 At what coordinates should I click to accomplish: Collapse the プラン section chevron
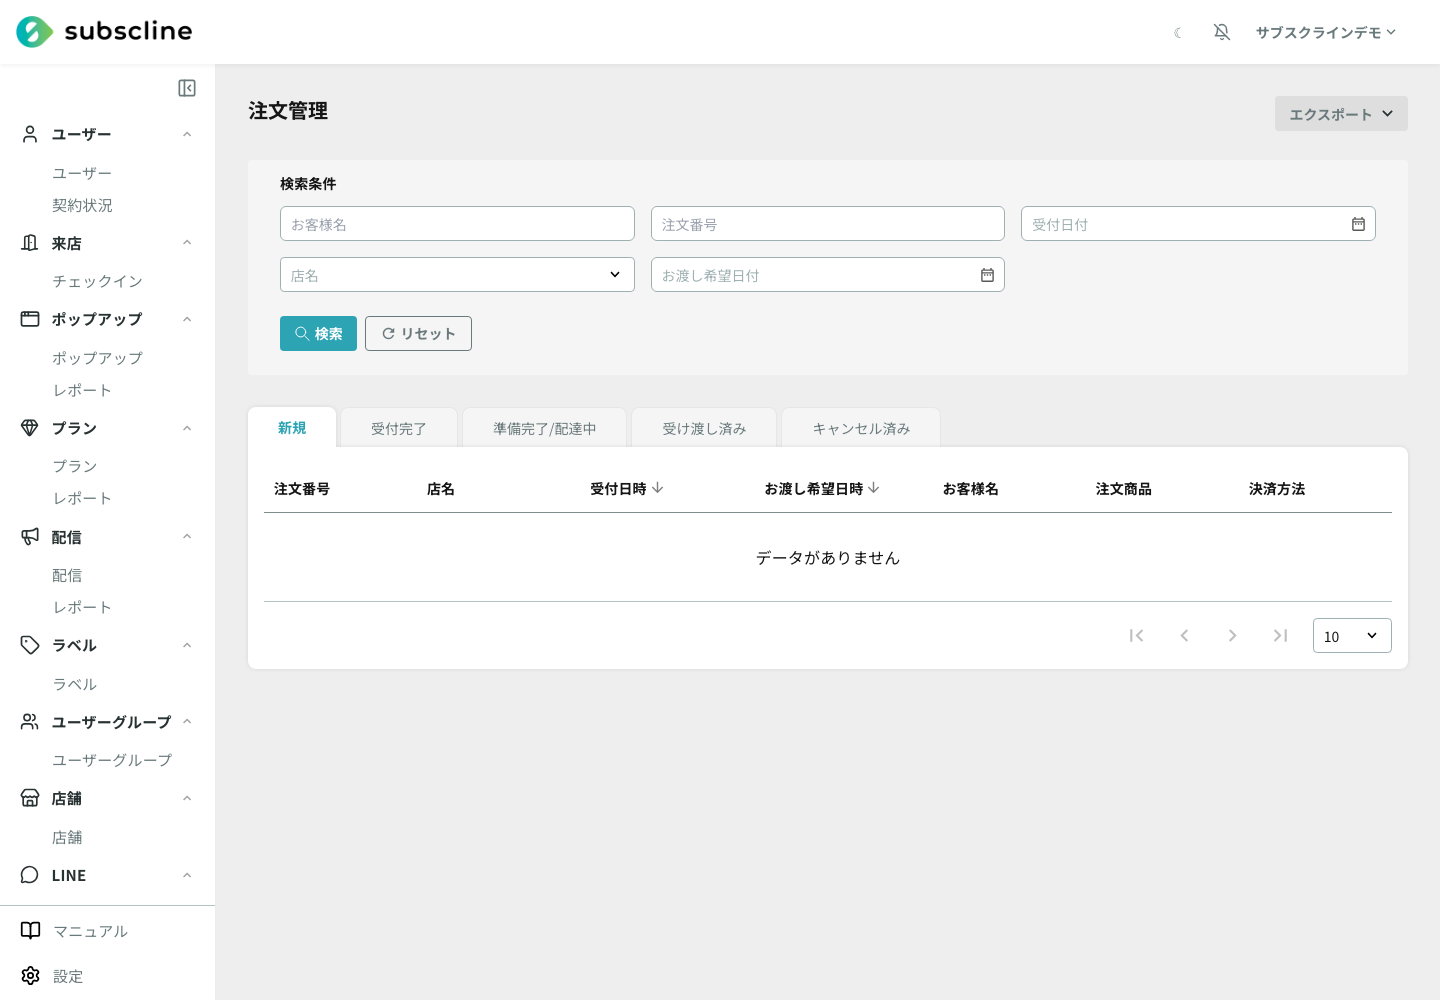(187, 428)
